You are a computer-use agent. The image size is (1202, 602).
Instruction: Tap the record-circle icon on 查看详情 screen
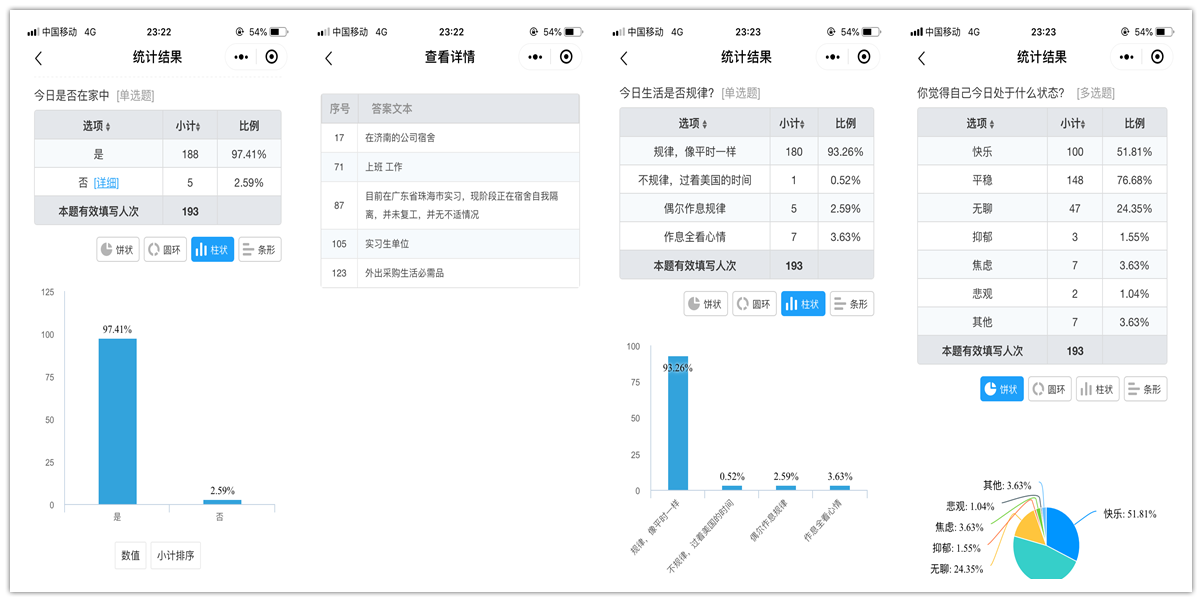tap(567, 57)
